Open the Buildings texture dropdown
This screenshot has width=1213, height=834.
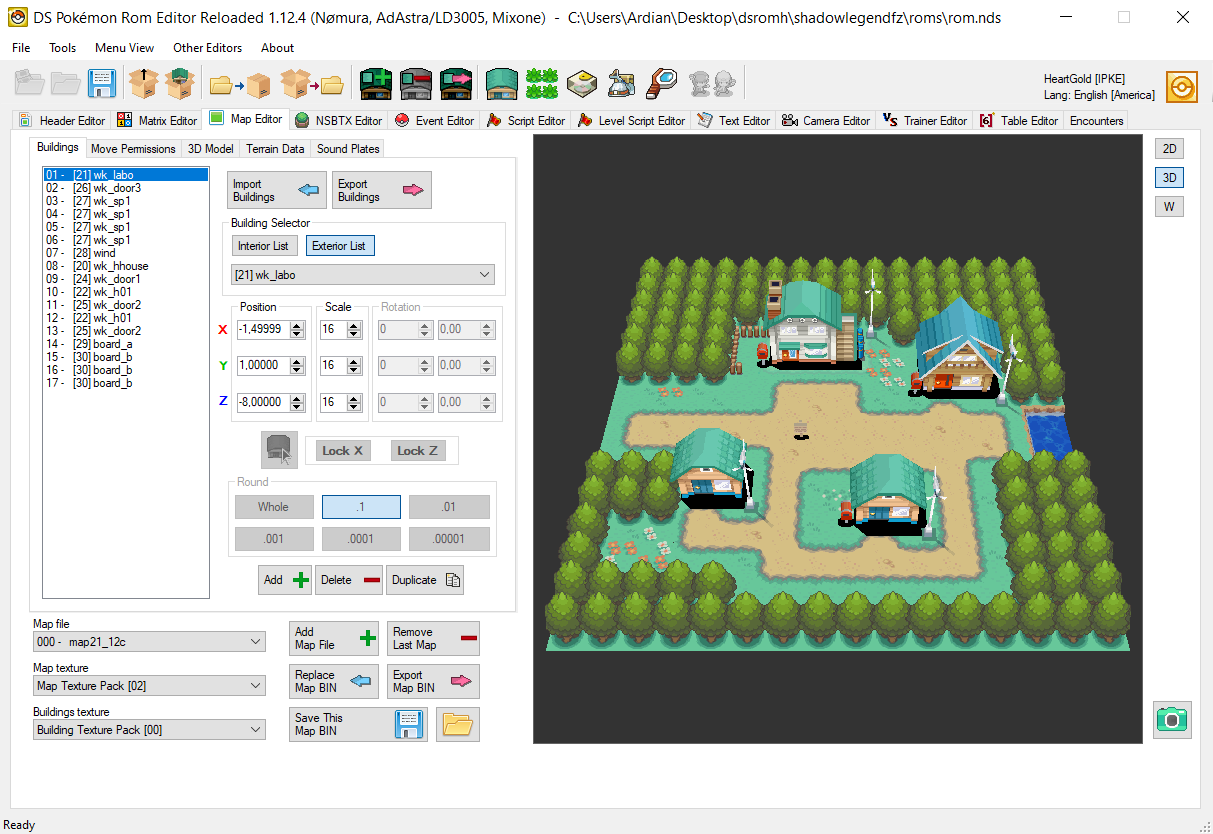pos(255,730)
